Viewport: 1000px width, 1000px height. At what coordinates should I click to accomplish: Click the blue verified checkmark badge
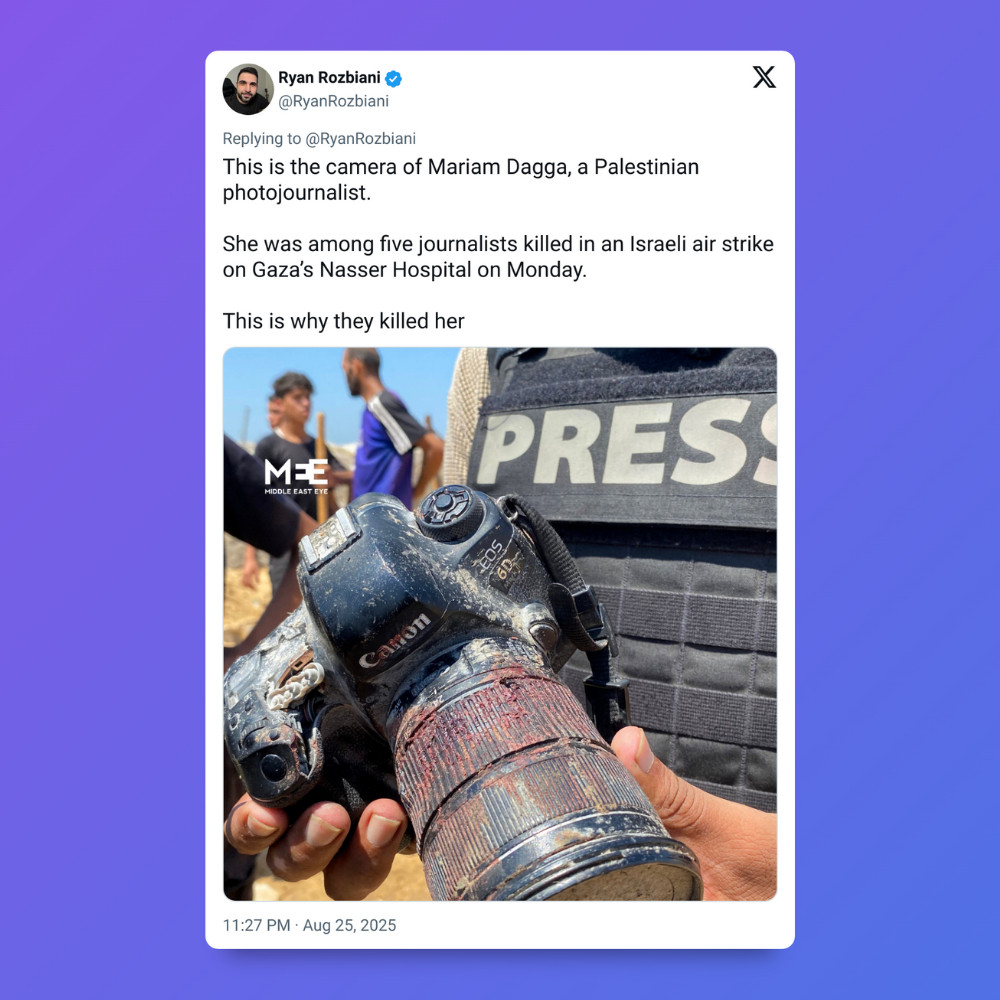tap(393, 78)
